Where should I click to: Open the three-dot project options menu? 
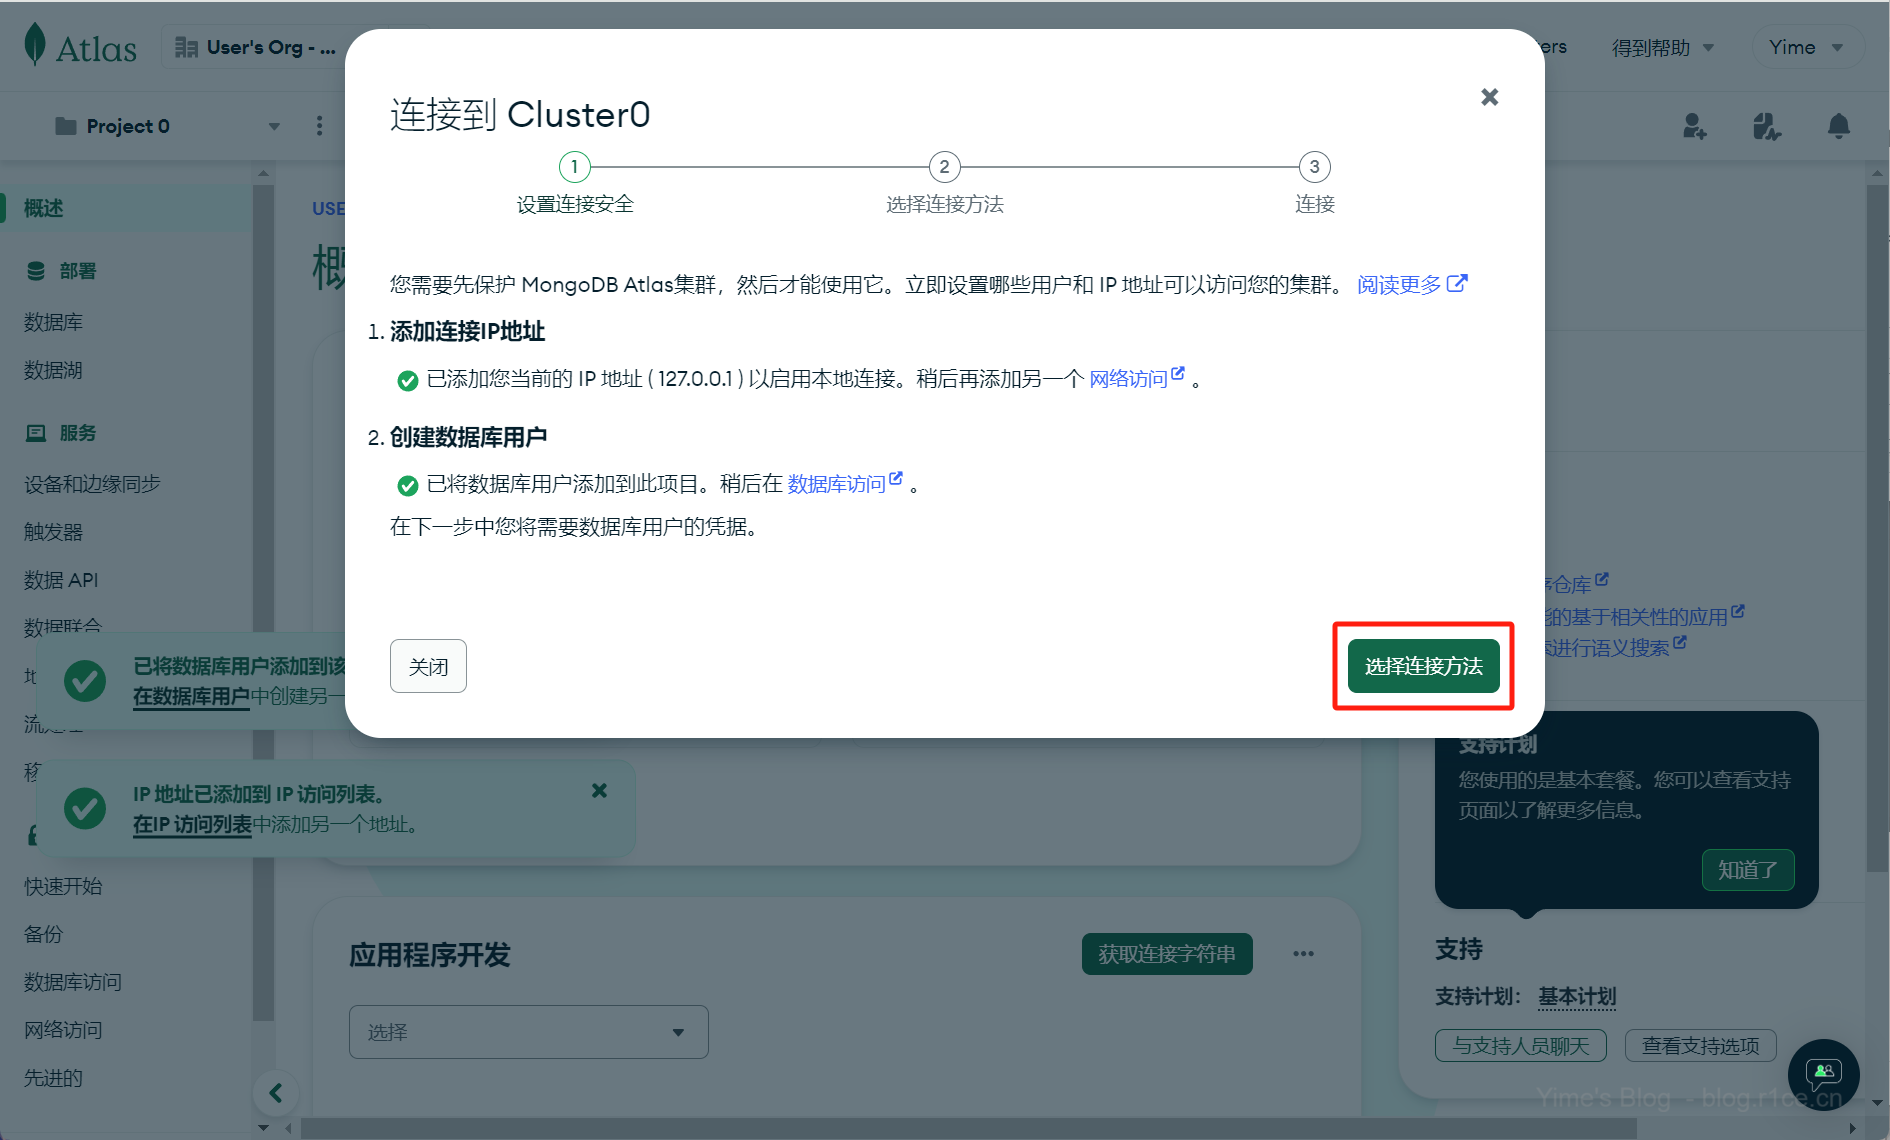point(319,126)
